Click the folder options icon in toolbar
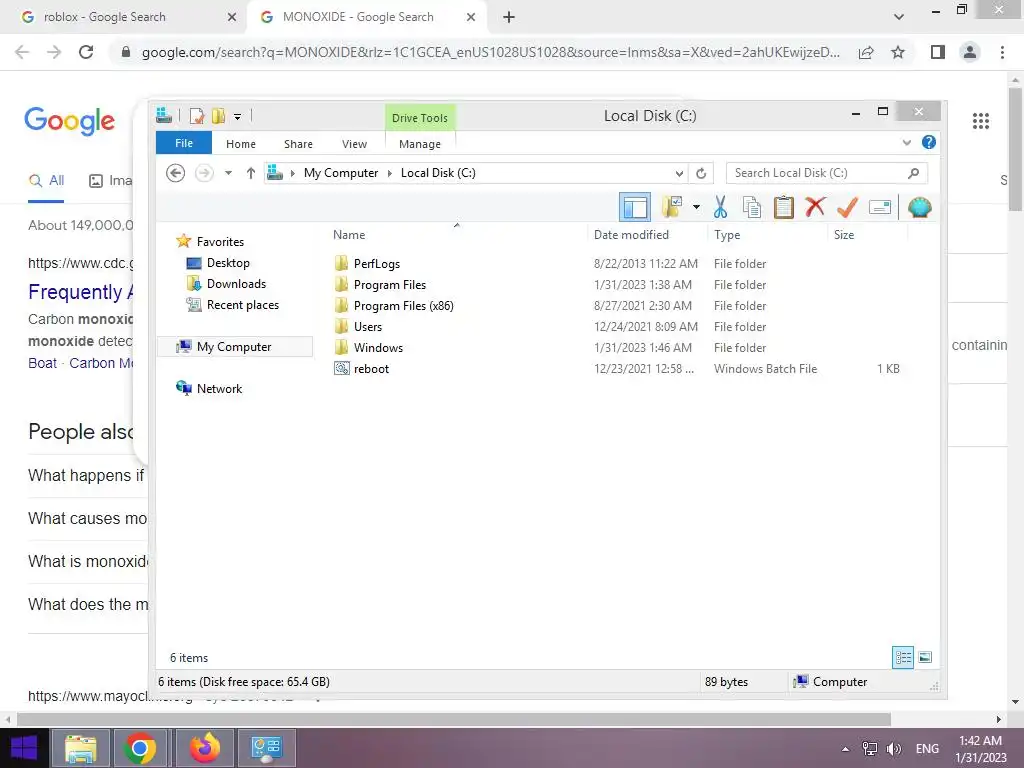Screen dimensions: 1024x768 click(672, 207)
